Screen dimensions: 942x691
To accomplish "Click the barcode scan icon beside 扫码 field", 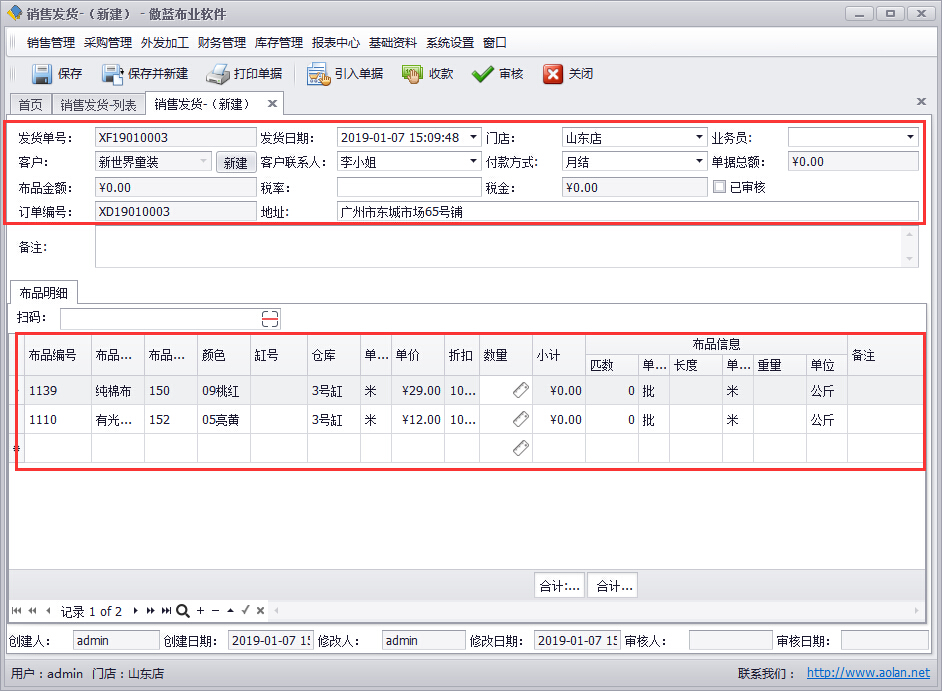I will [268, 318].
